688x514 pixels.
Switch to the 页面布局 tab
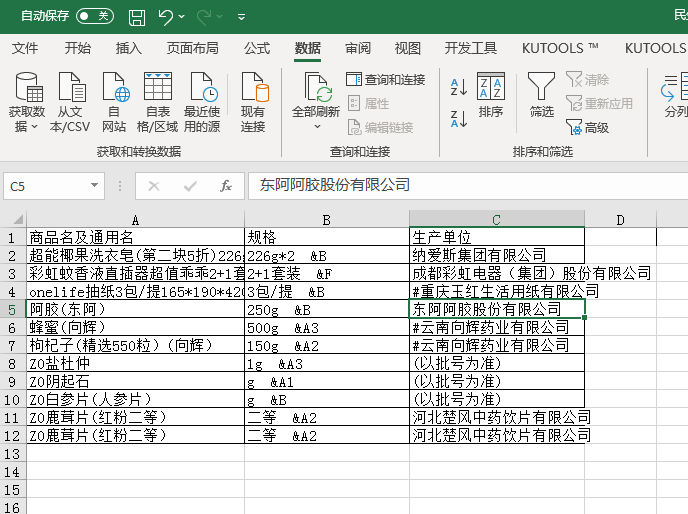[x=193, y=48]
